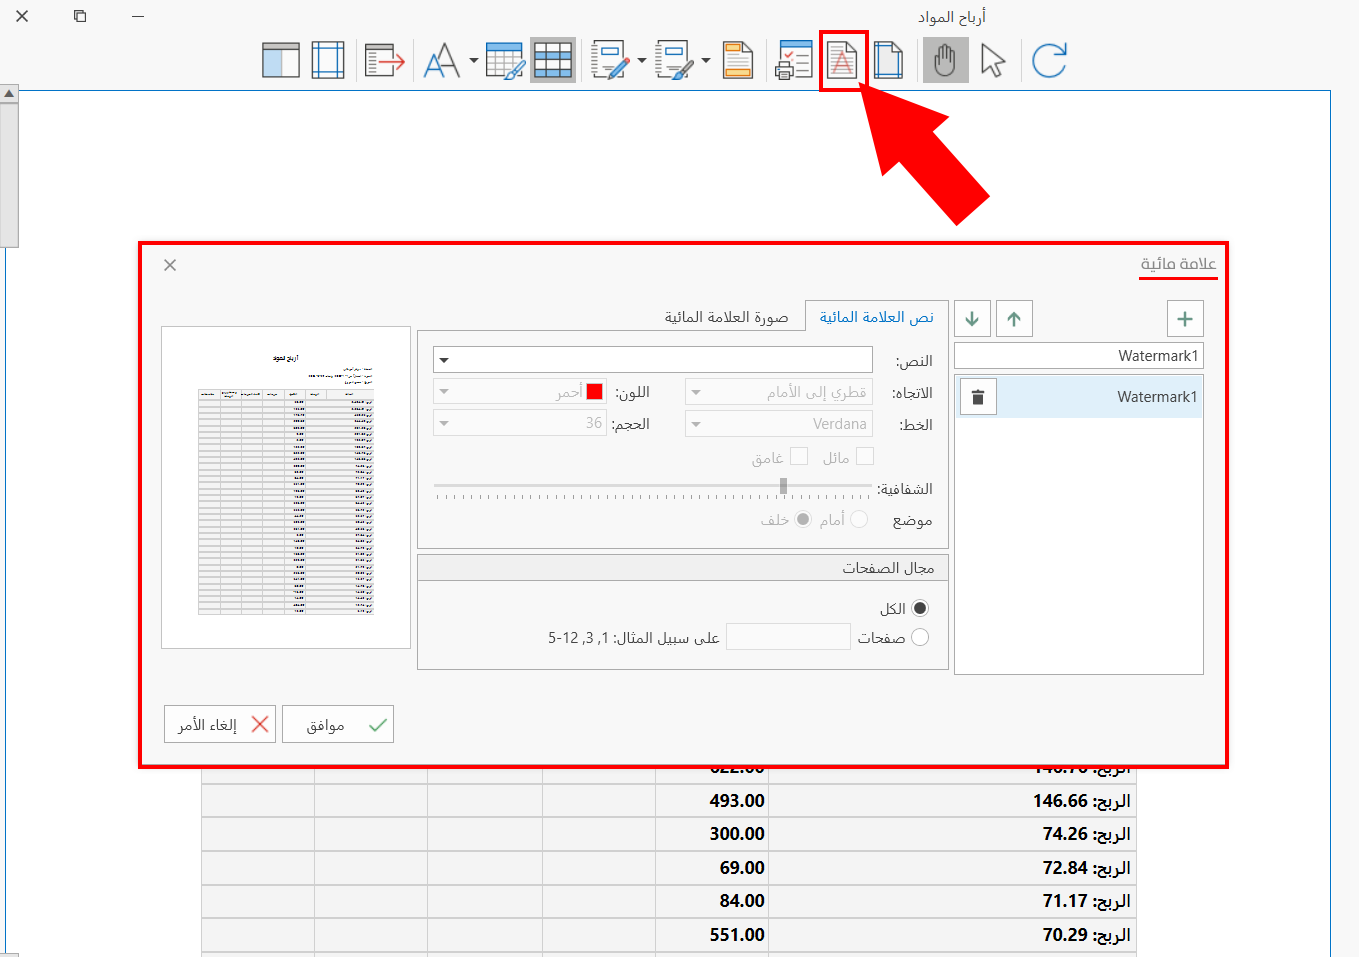Click the إلغاء الأمر cancel button
Viewport: 1359px width, 957px height.
pos(220,724)
